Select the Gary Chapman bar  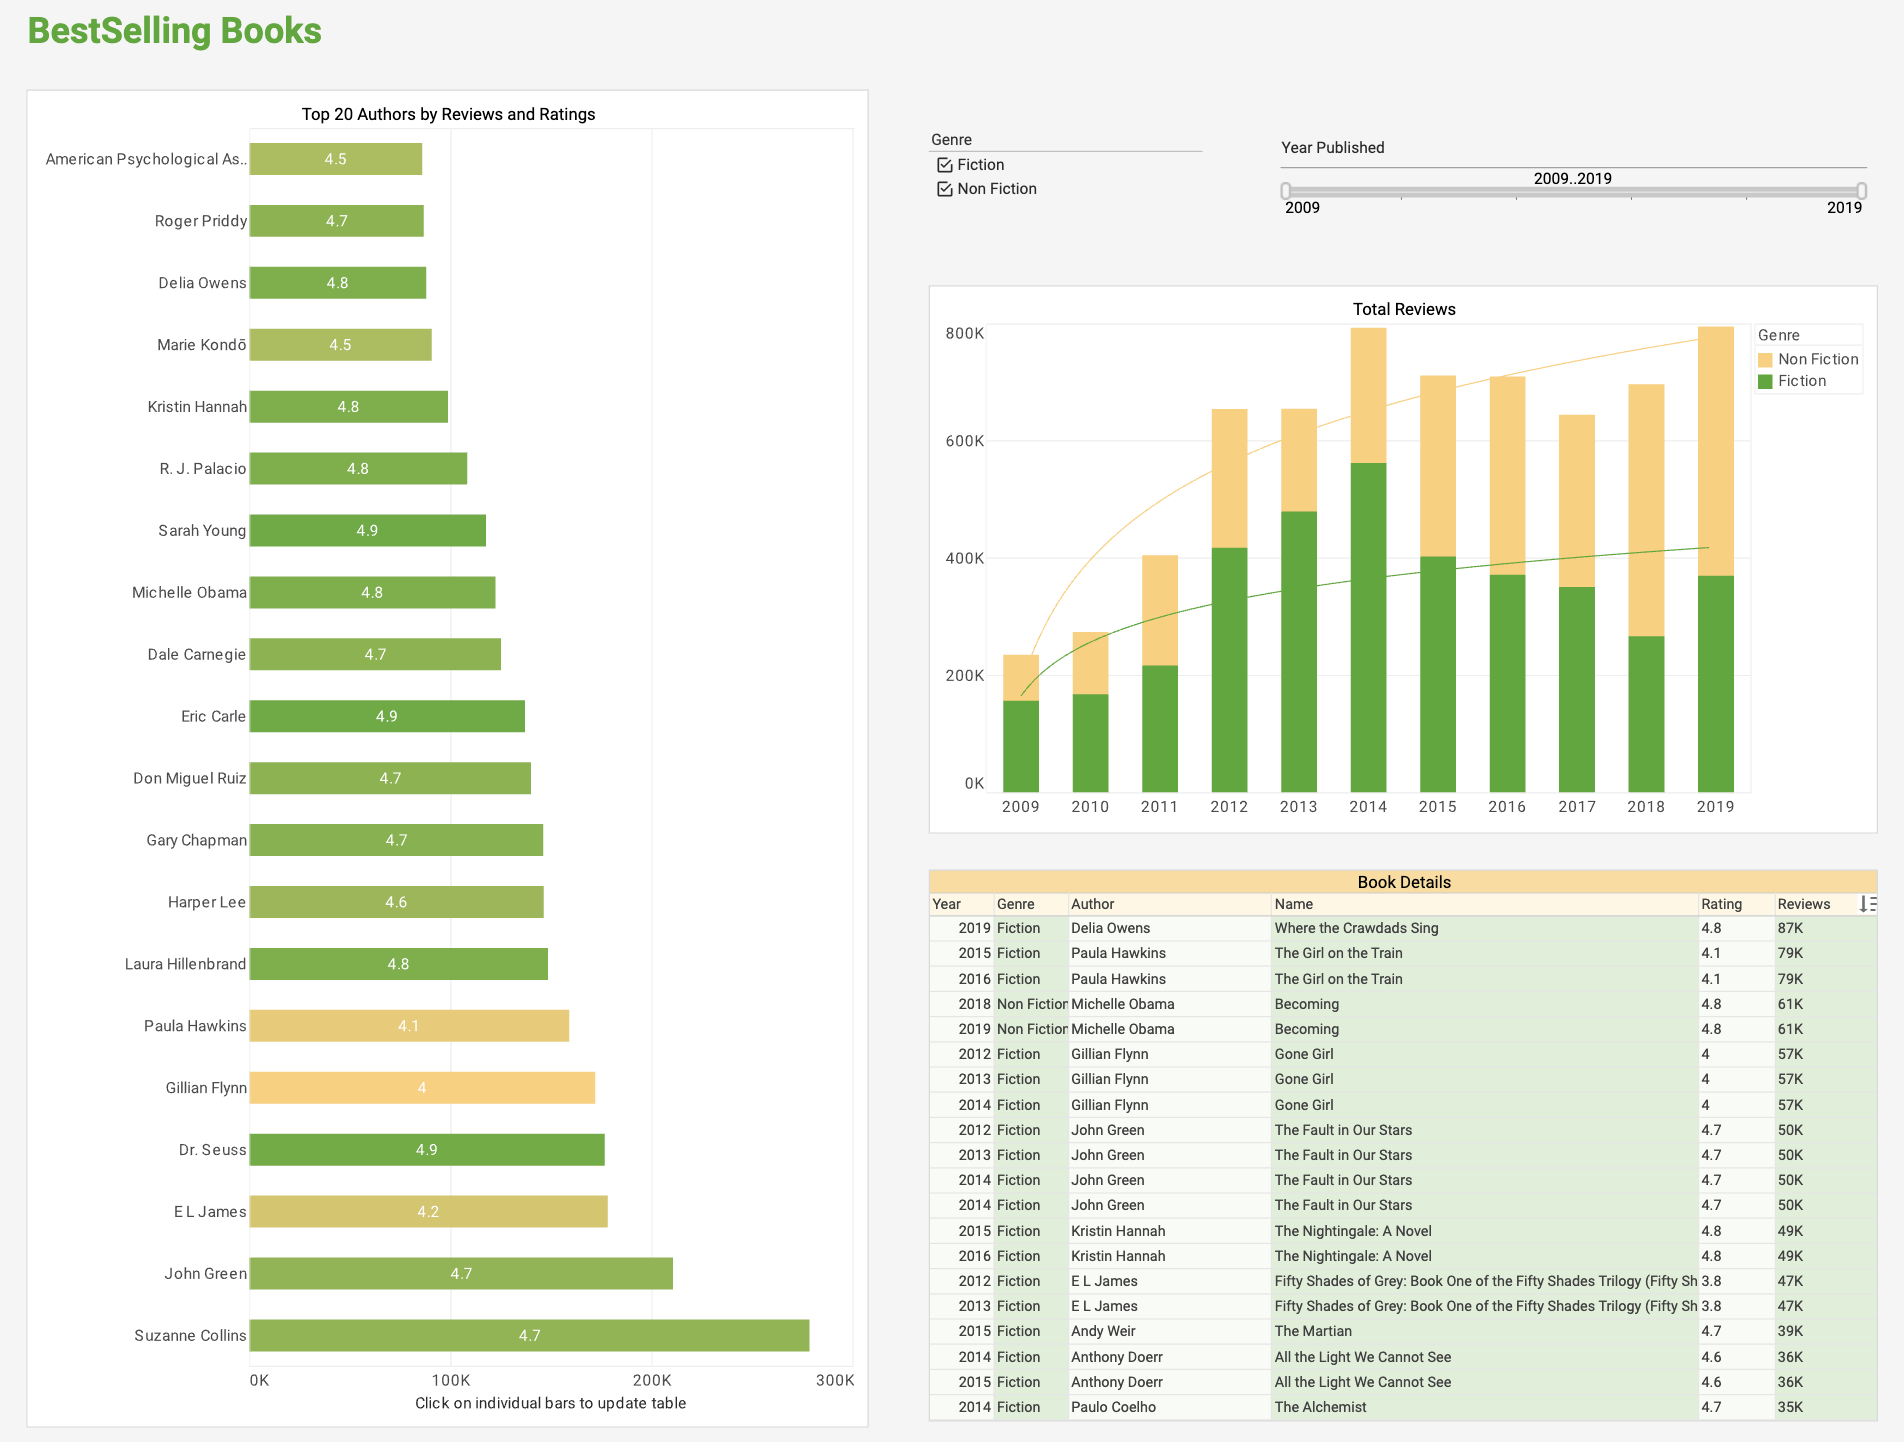396,840
